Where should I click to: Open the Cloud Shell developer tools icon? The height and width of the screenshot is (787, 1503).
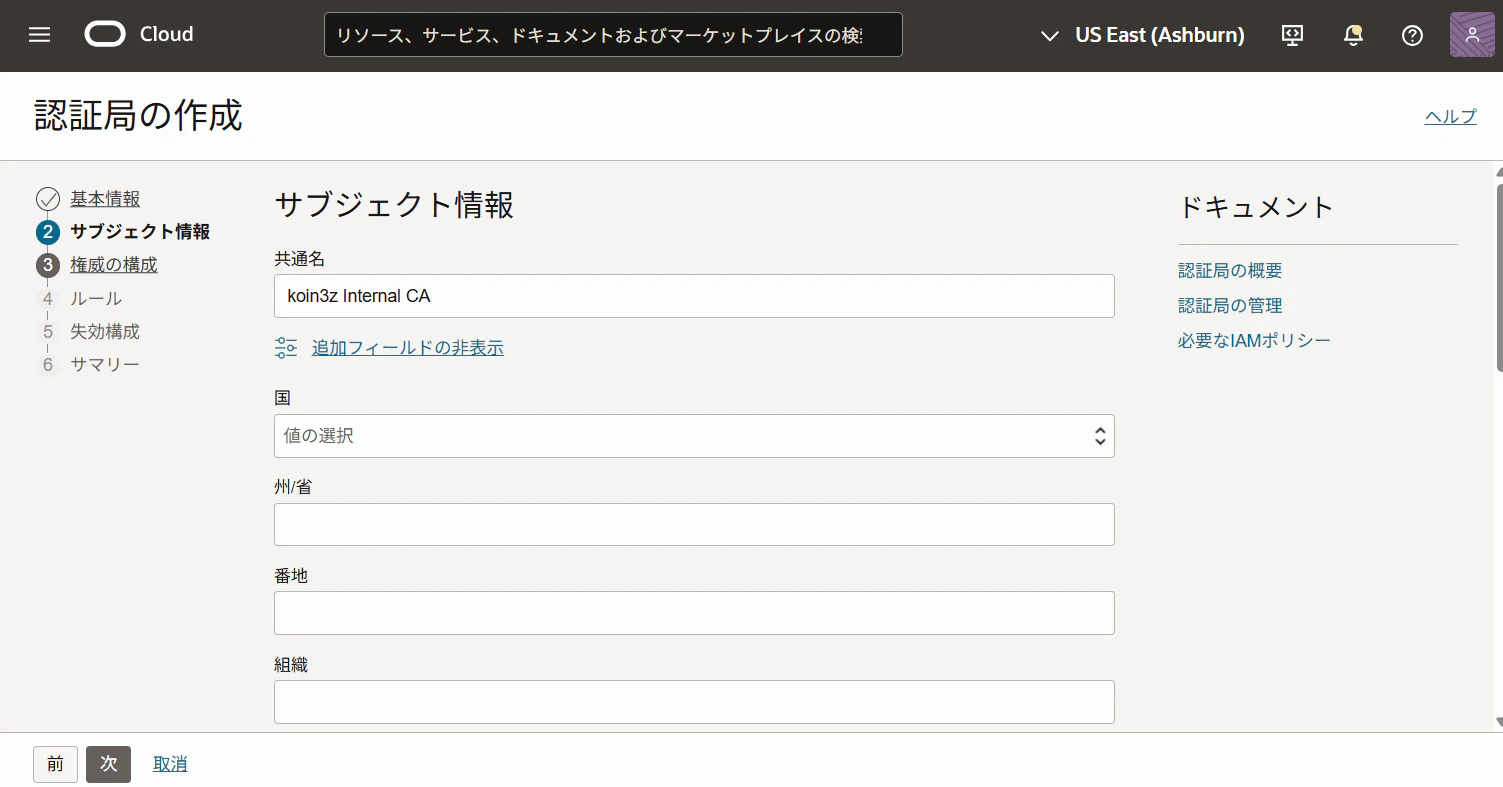click(1292, 35)
